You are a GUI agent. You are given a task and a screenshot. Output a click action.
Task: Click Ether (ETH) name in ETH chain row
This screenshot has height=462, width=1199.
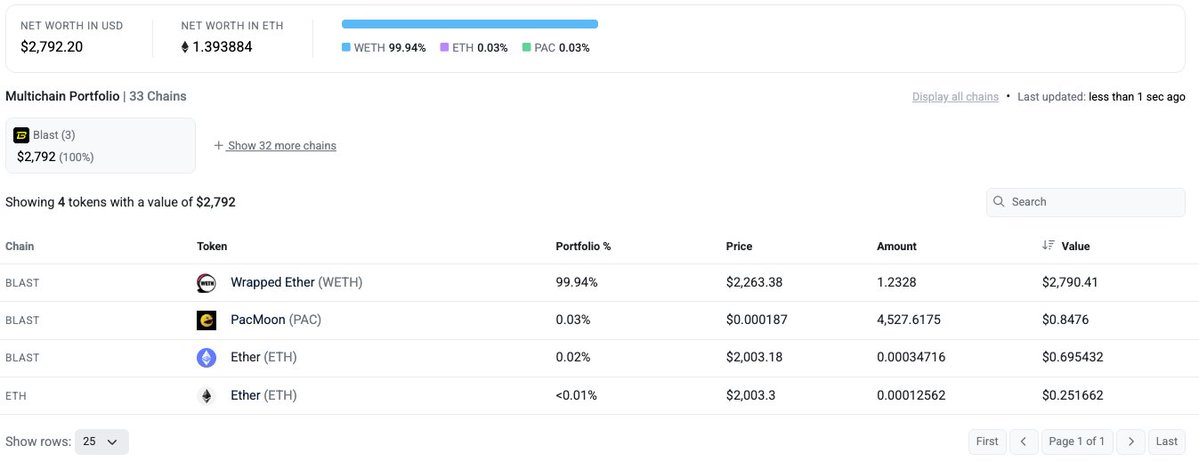[x=264, y=395]
